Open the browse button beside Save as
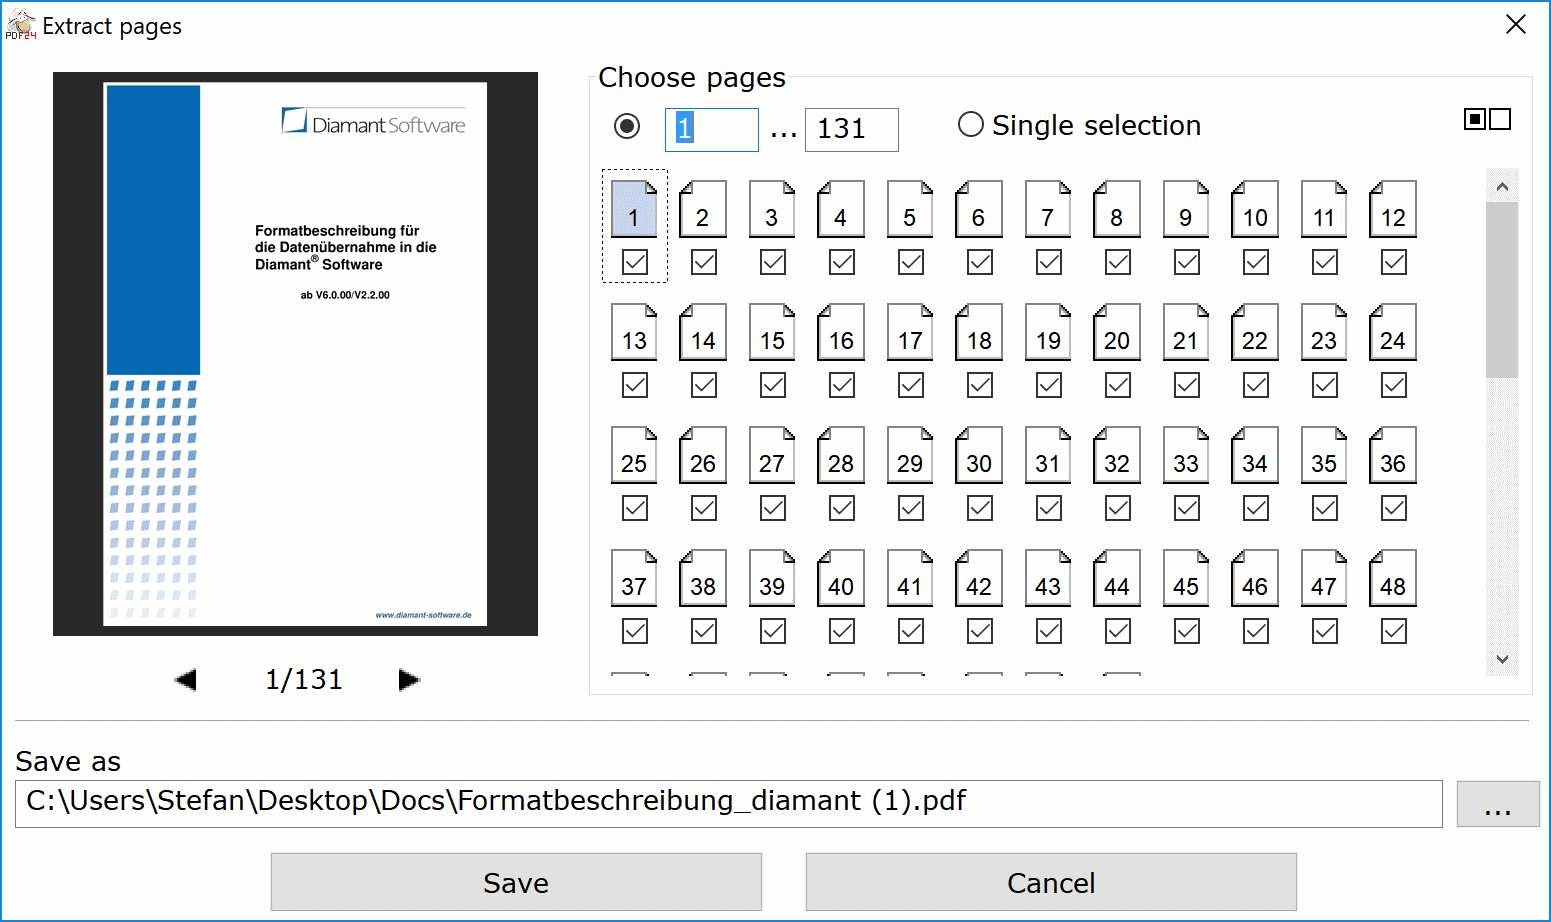The height and width of the screenshot is (922, 1551). [x=1496, y=803]
